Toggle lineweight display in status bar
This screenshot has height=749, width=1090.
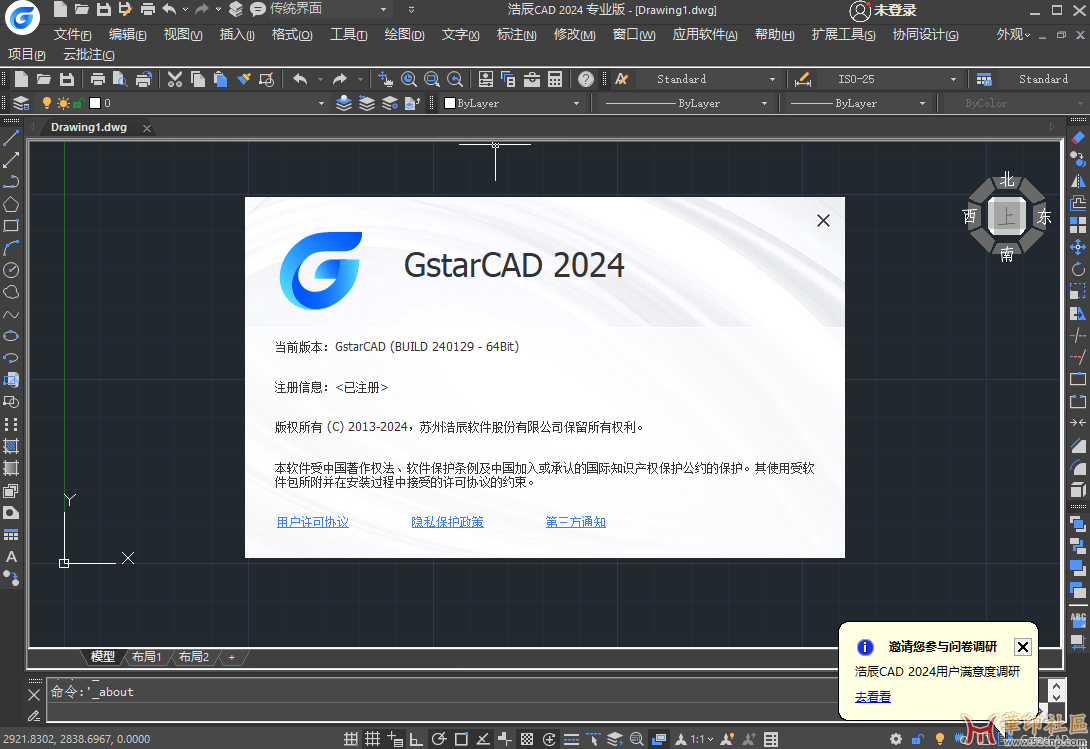click(x=571, y=739)
